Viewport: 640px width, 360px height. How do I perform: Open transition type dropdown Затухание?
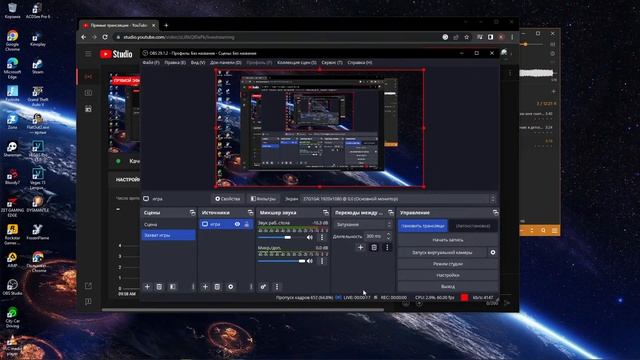click(x=363, y=224)
